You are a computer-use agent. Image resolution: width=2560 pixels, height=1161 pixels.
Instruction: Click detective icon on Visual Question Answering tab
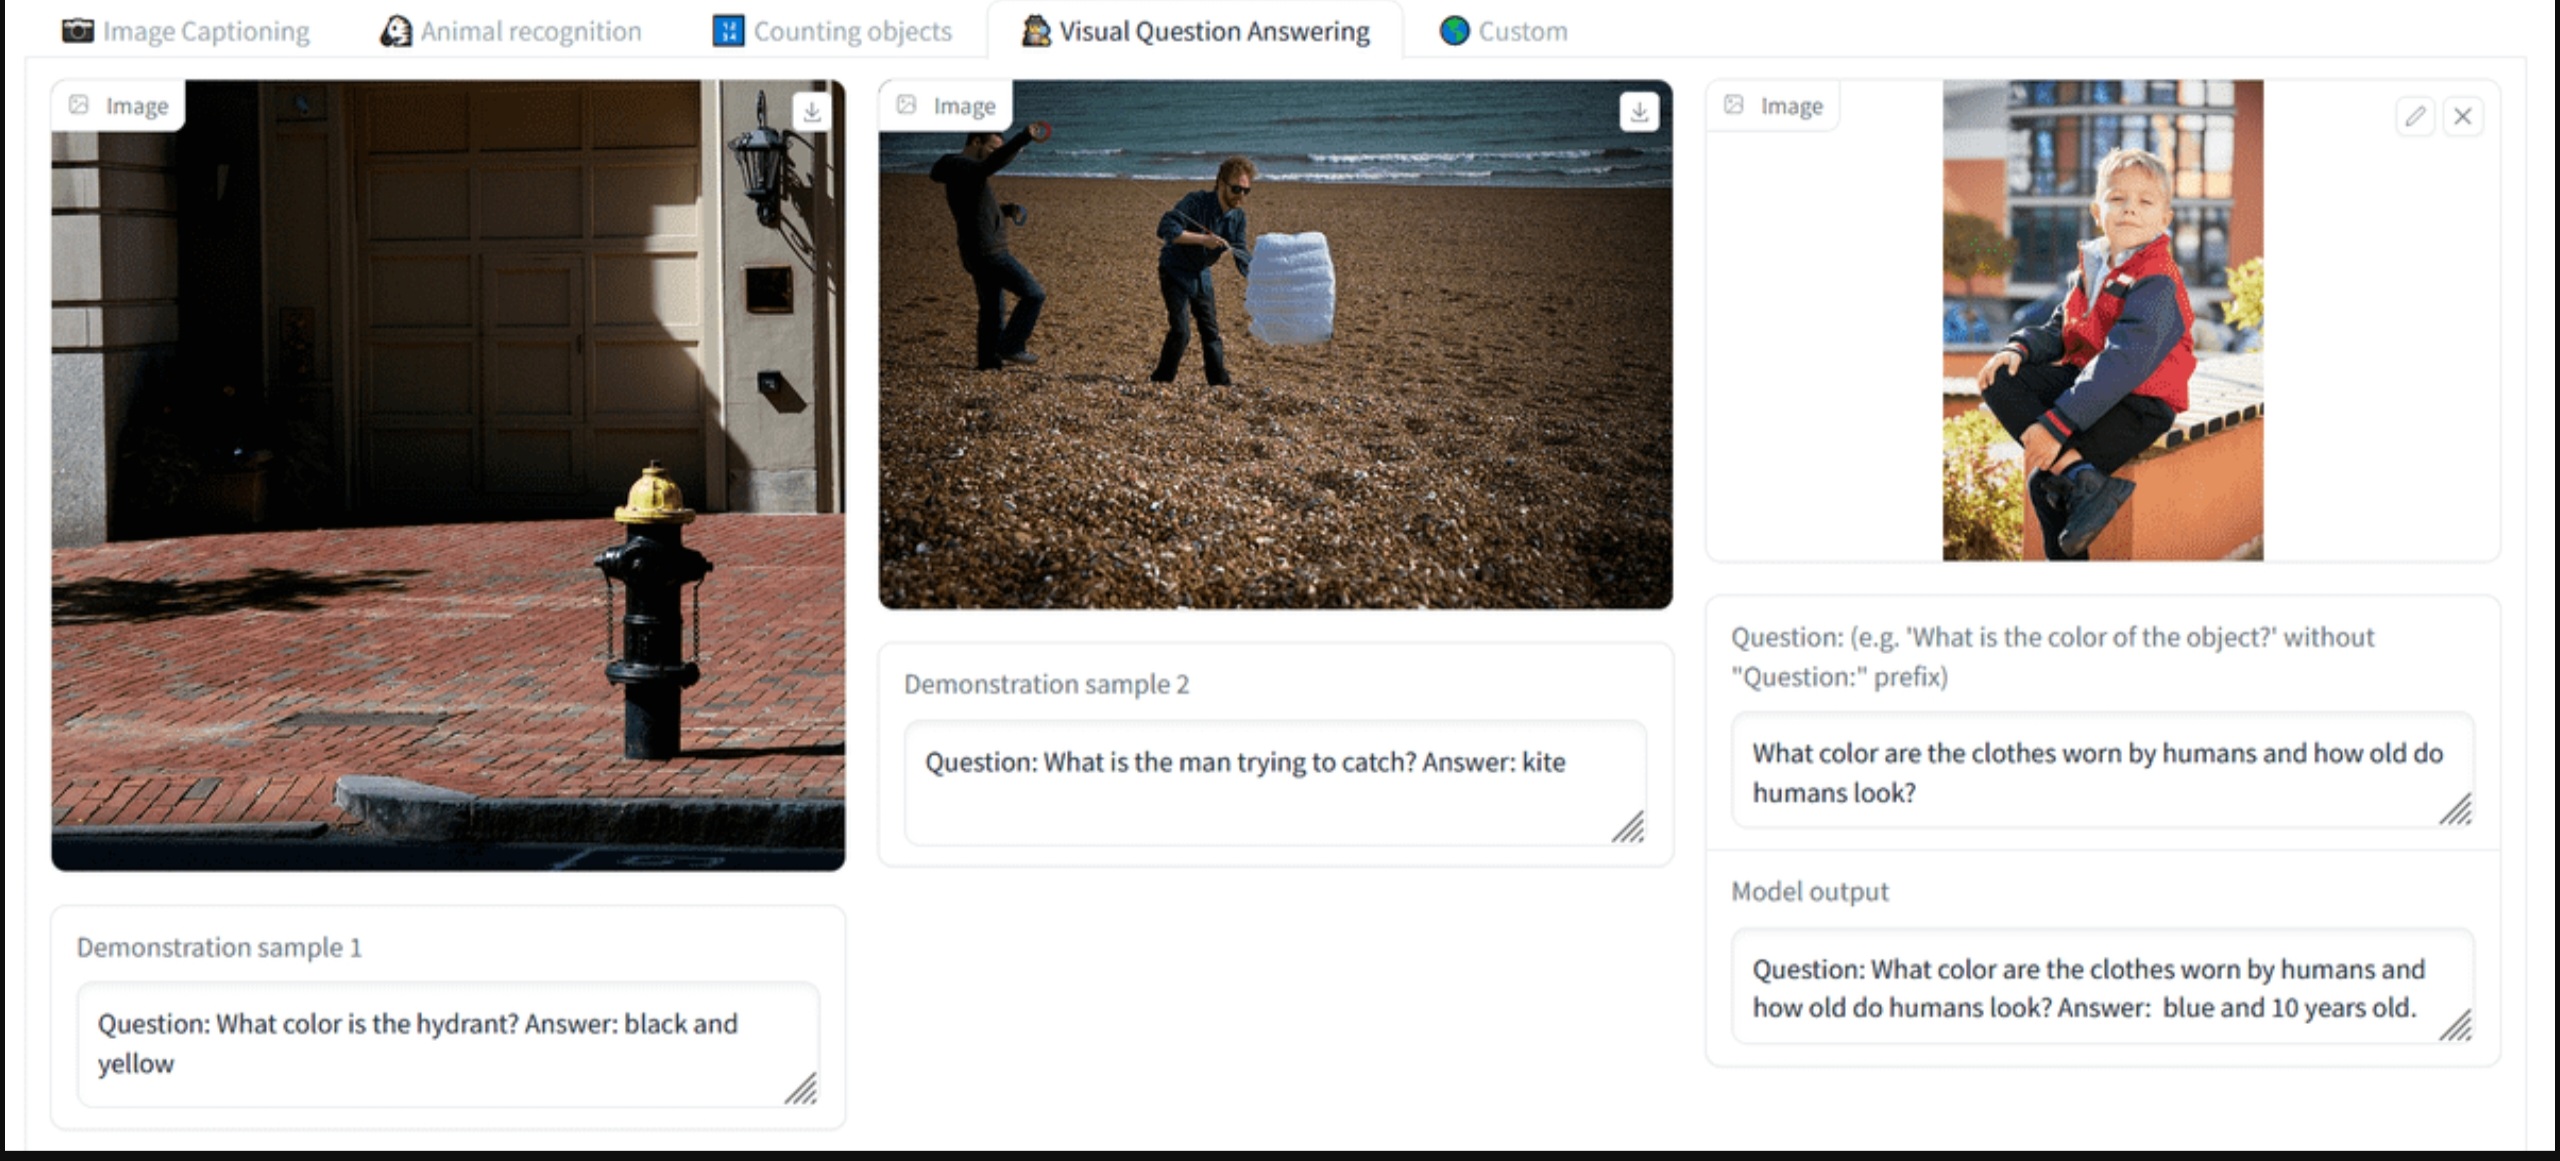(x=1036, y=31)
